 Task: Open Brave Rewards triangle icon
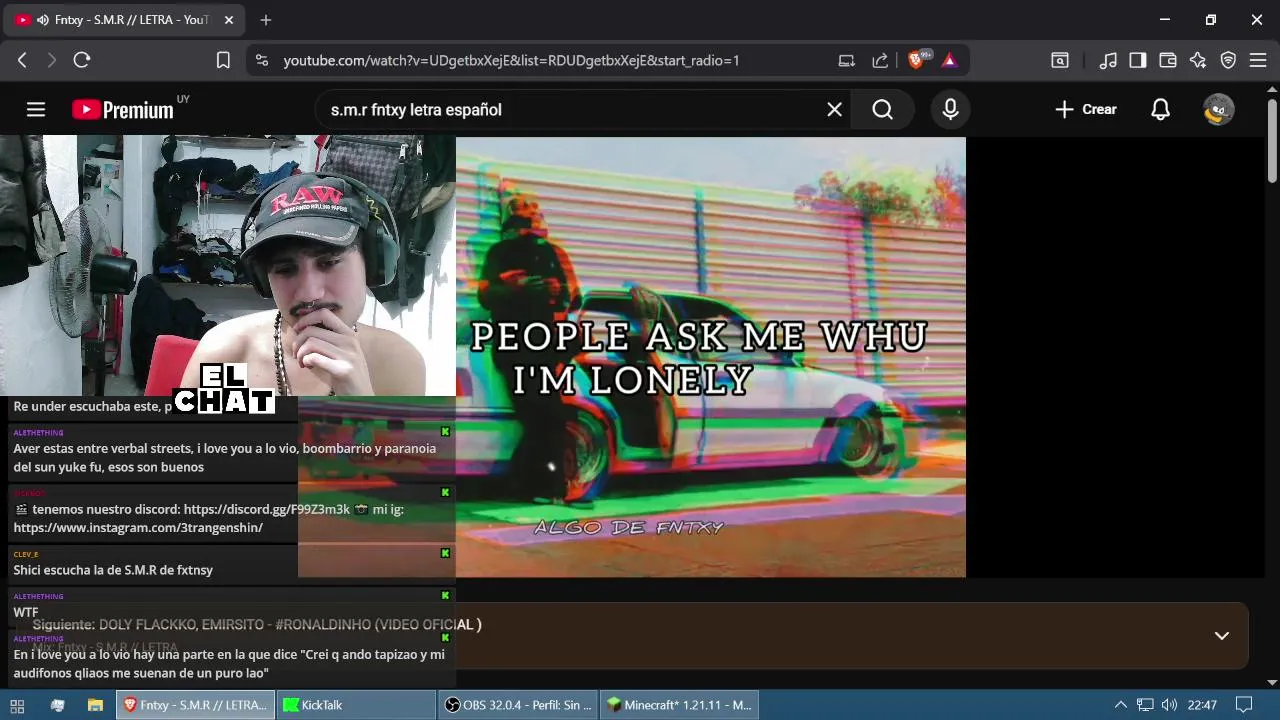pyautogui.click(x=950, y=60)
